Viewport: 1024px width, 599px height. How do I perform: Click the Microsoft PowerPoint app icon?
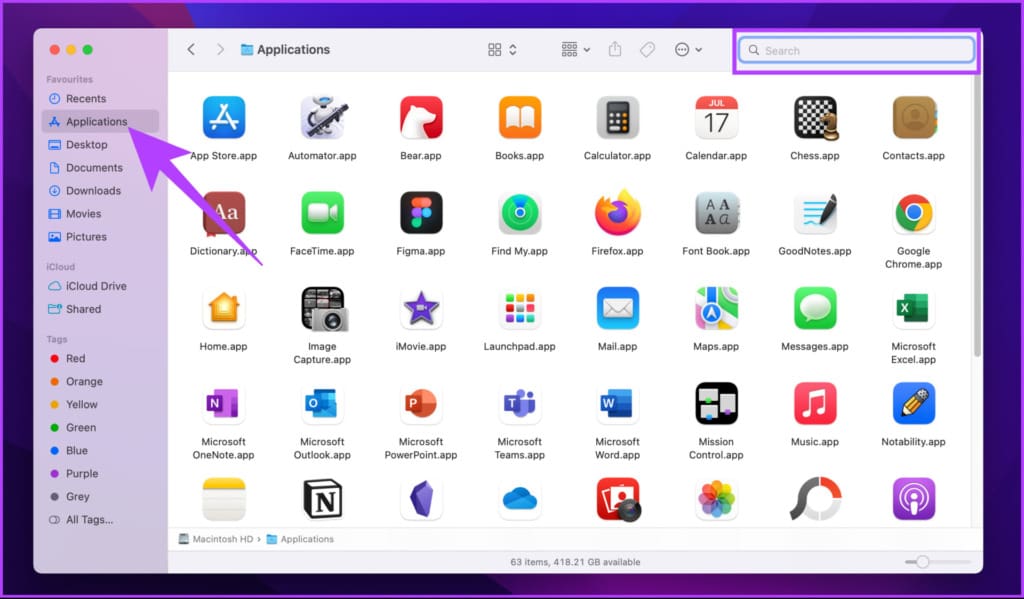(x=421, y=404)
